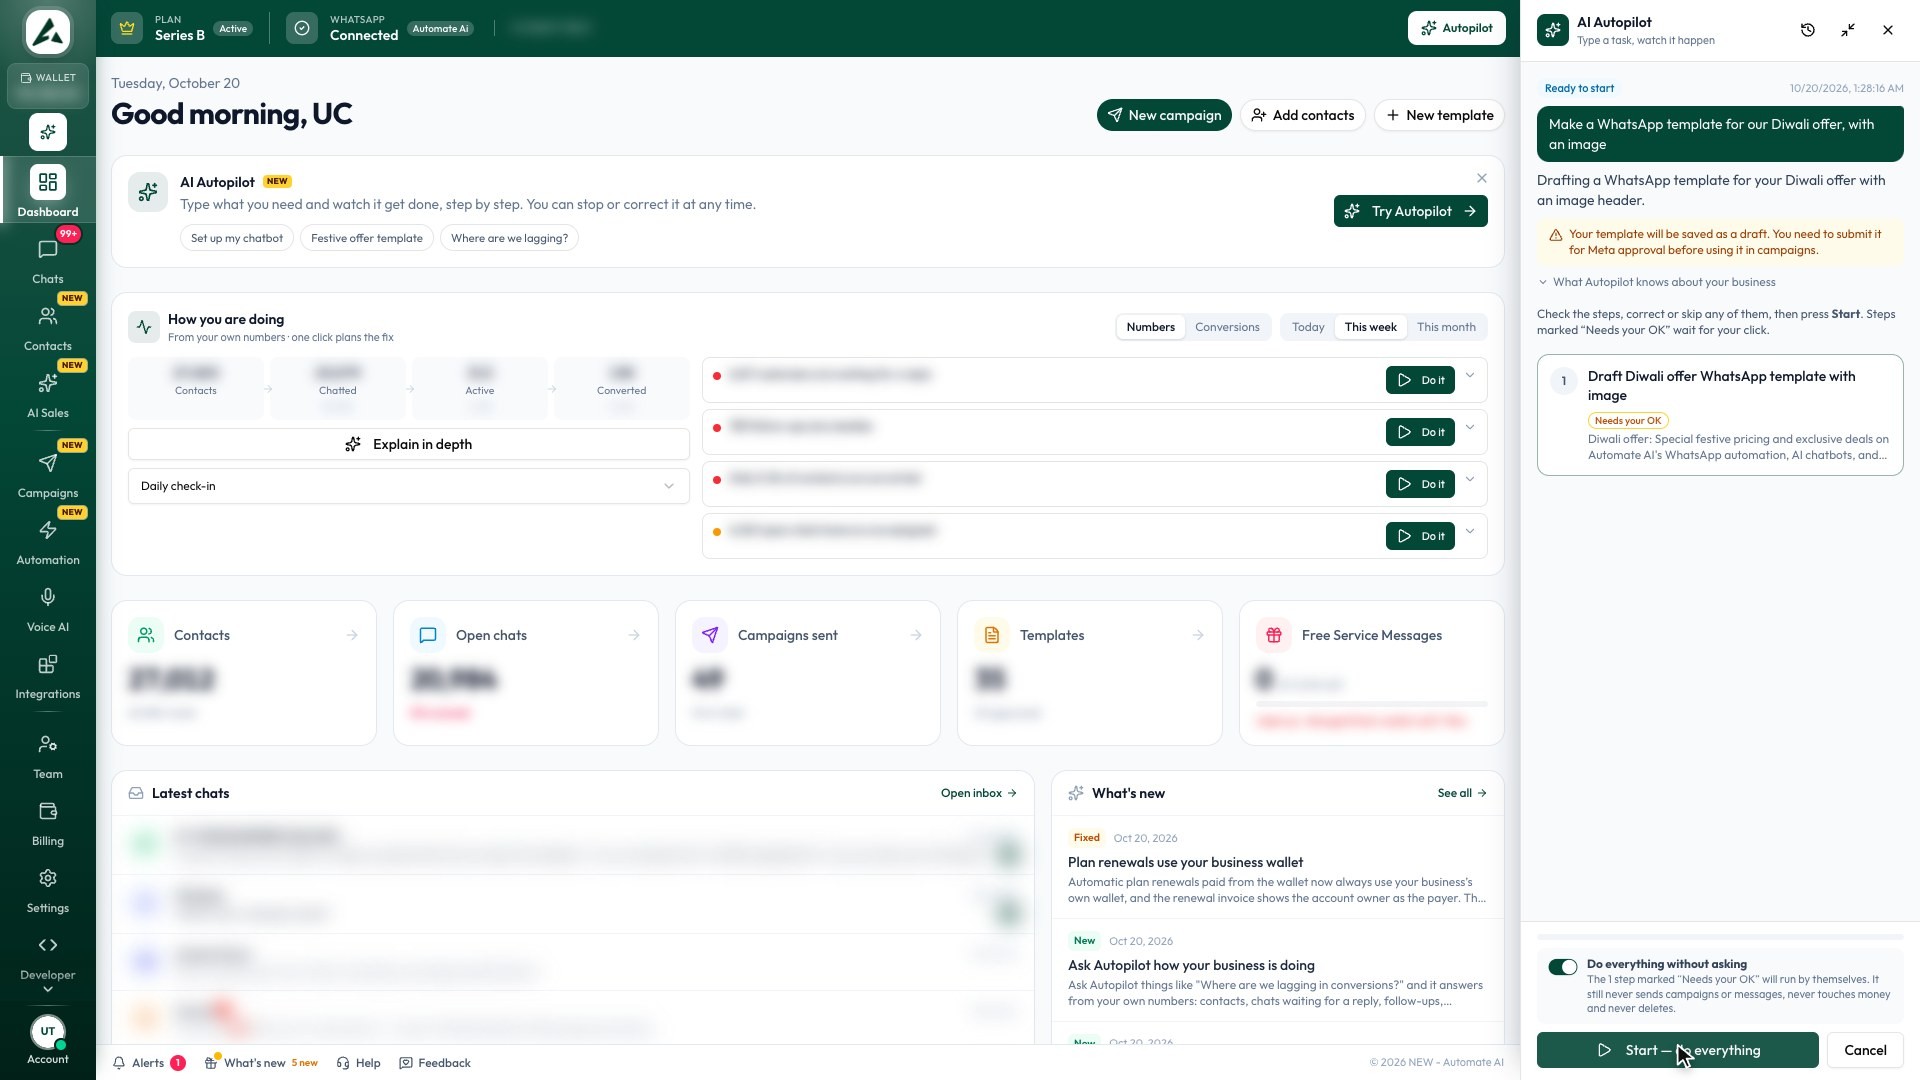Image resolution: width=1920 pixels, height=1080 pixels.
Task: Open Feedback in footer bar
Action: click(435, 1063)
